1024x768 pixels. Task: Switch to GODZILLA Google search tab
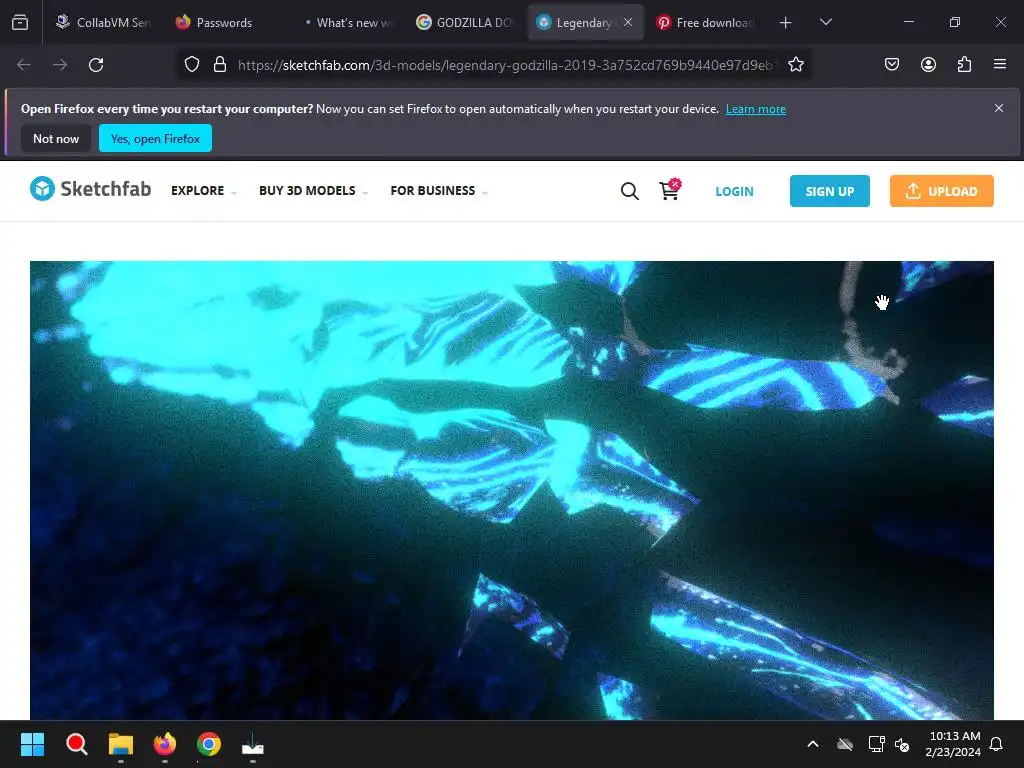pyautogui.click(x=465, y=23)
